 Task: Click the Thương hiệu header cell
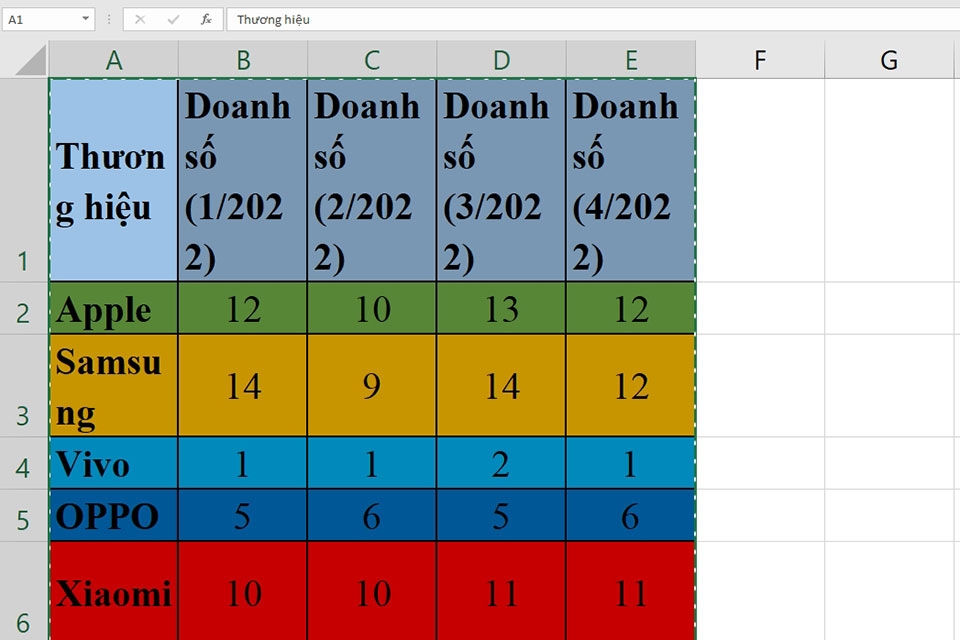click(114, 180)
